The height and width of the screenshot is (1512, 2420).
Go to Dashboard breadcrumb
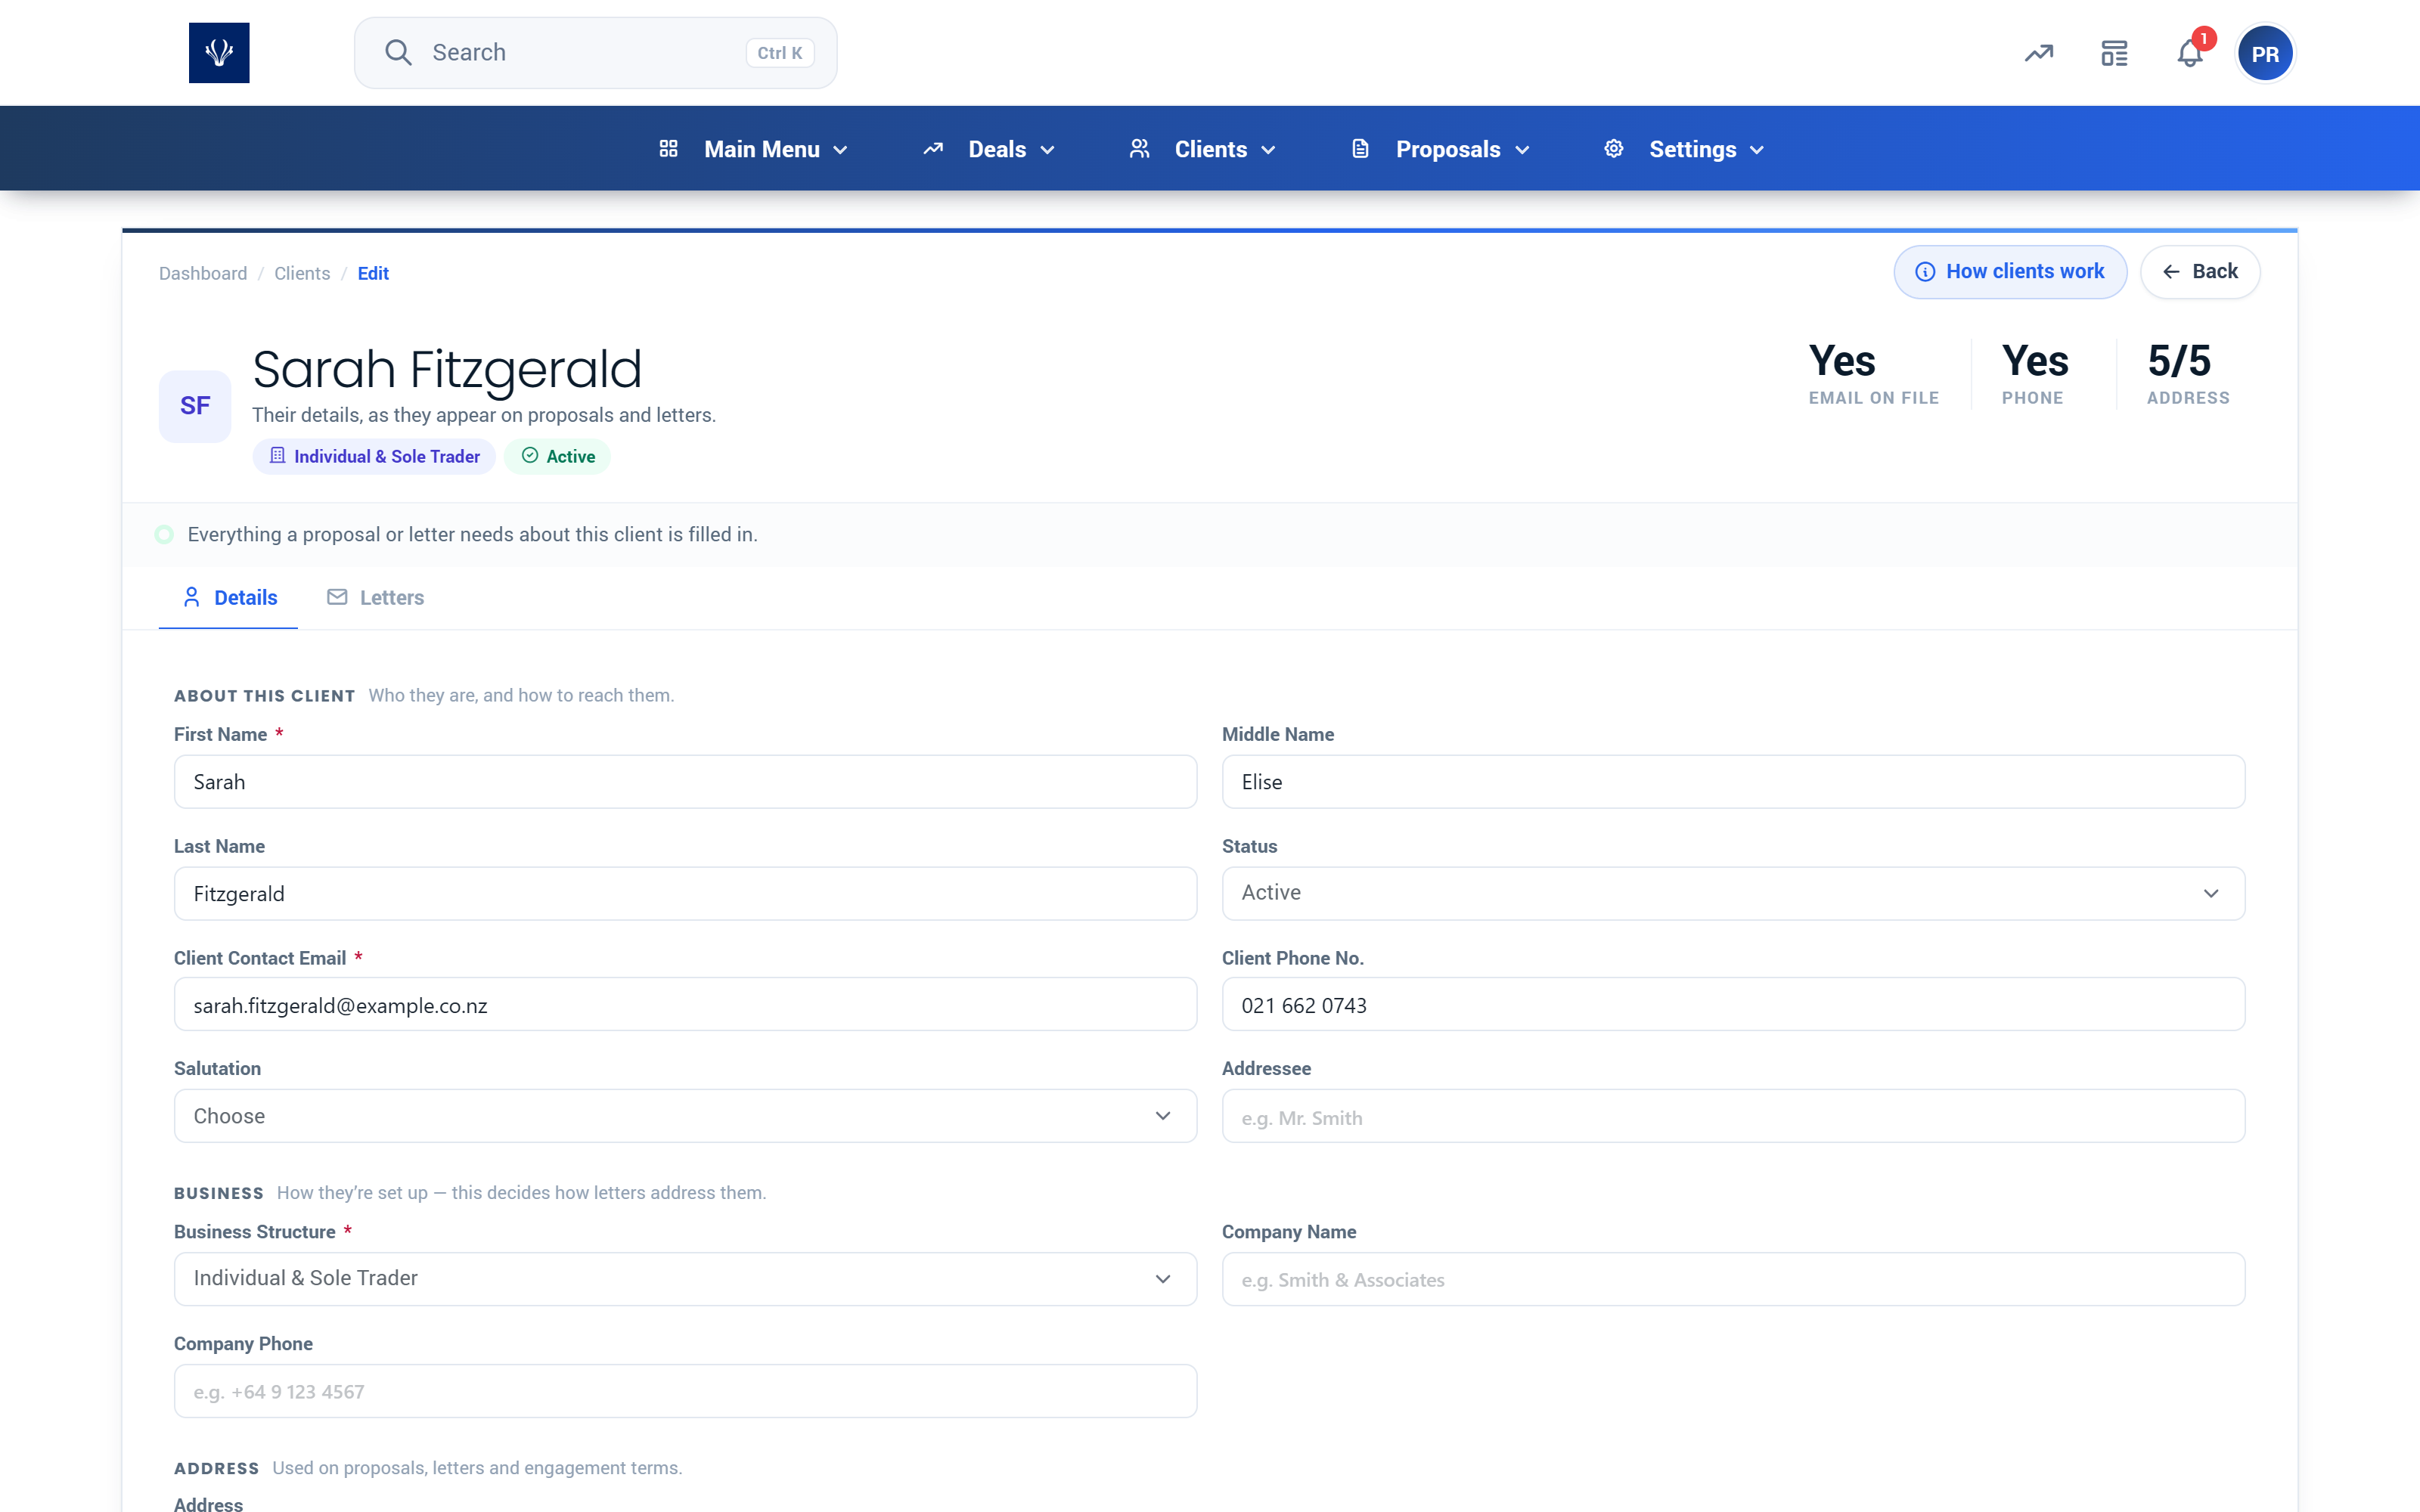[x=203, y=273]
